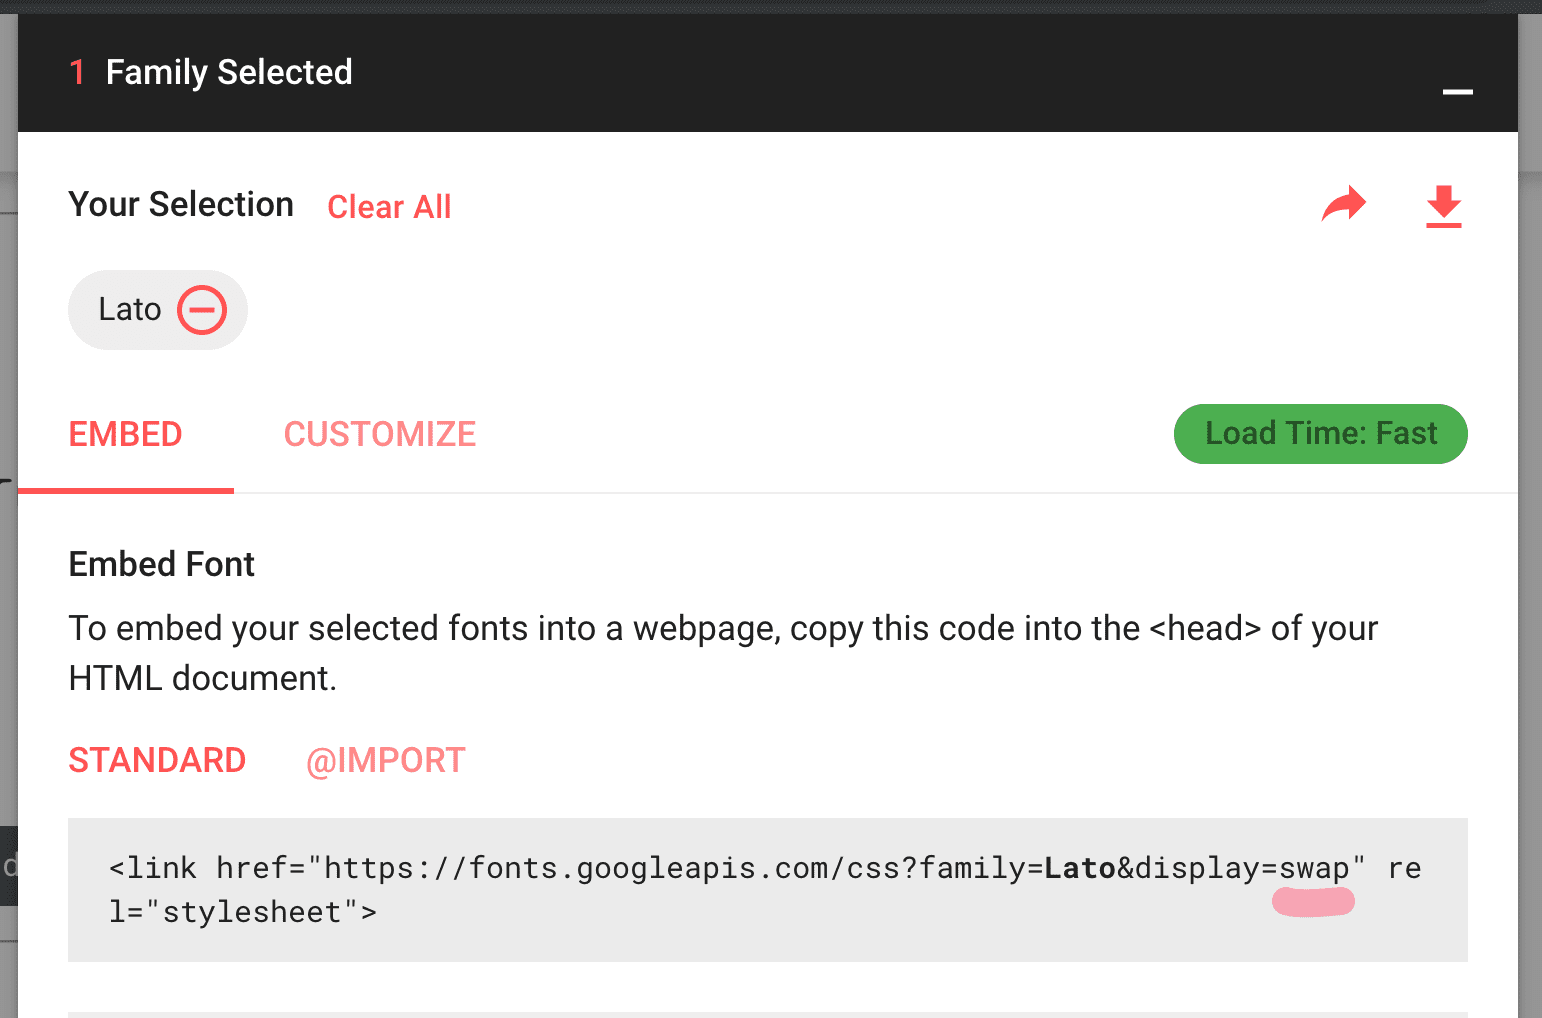
Task: Click the pink highlight under display=swap
Action: point(1313,901)
